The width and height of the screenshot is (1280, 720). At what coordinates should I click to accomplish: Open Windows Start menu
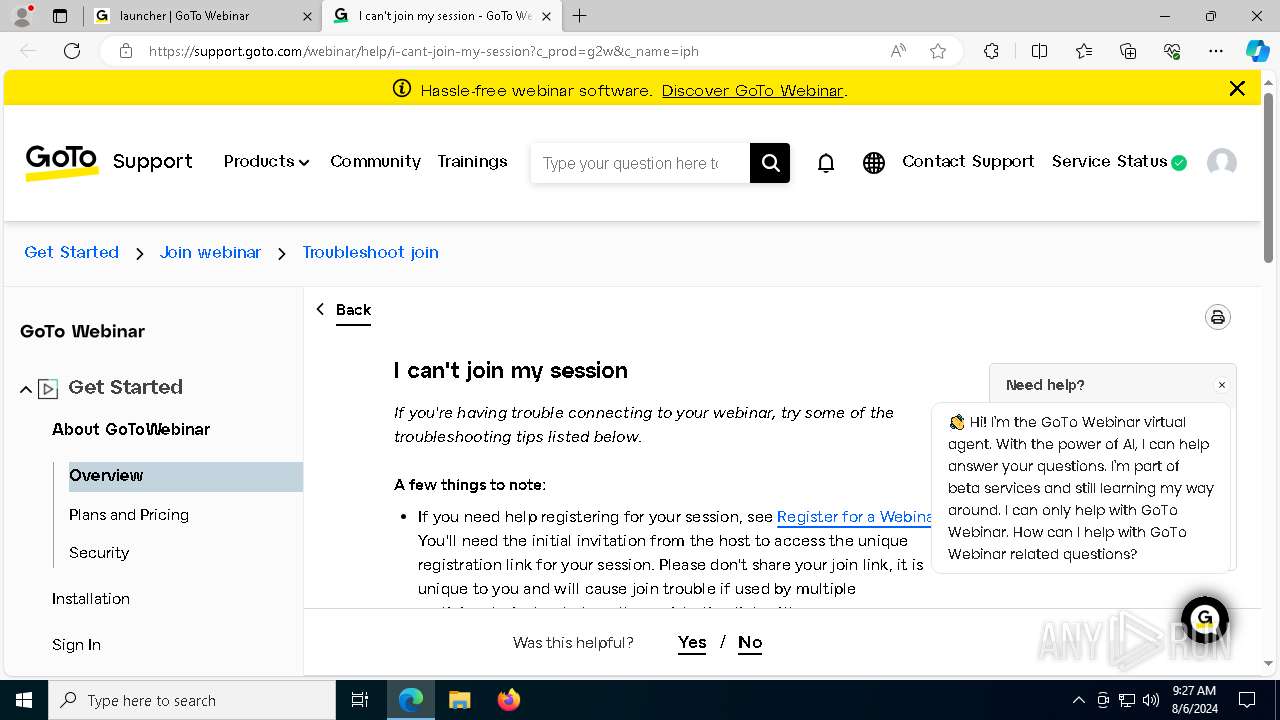click(x=24, y=700)
